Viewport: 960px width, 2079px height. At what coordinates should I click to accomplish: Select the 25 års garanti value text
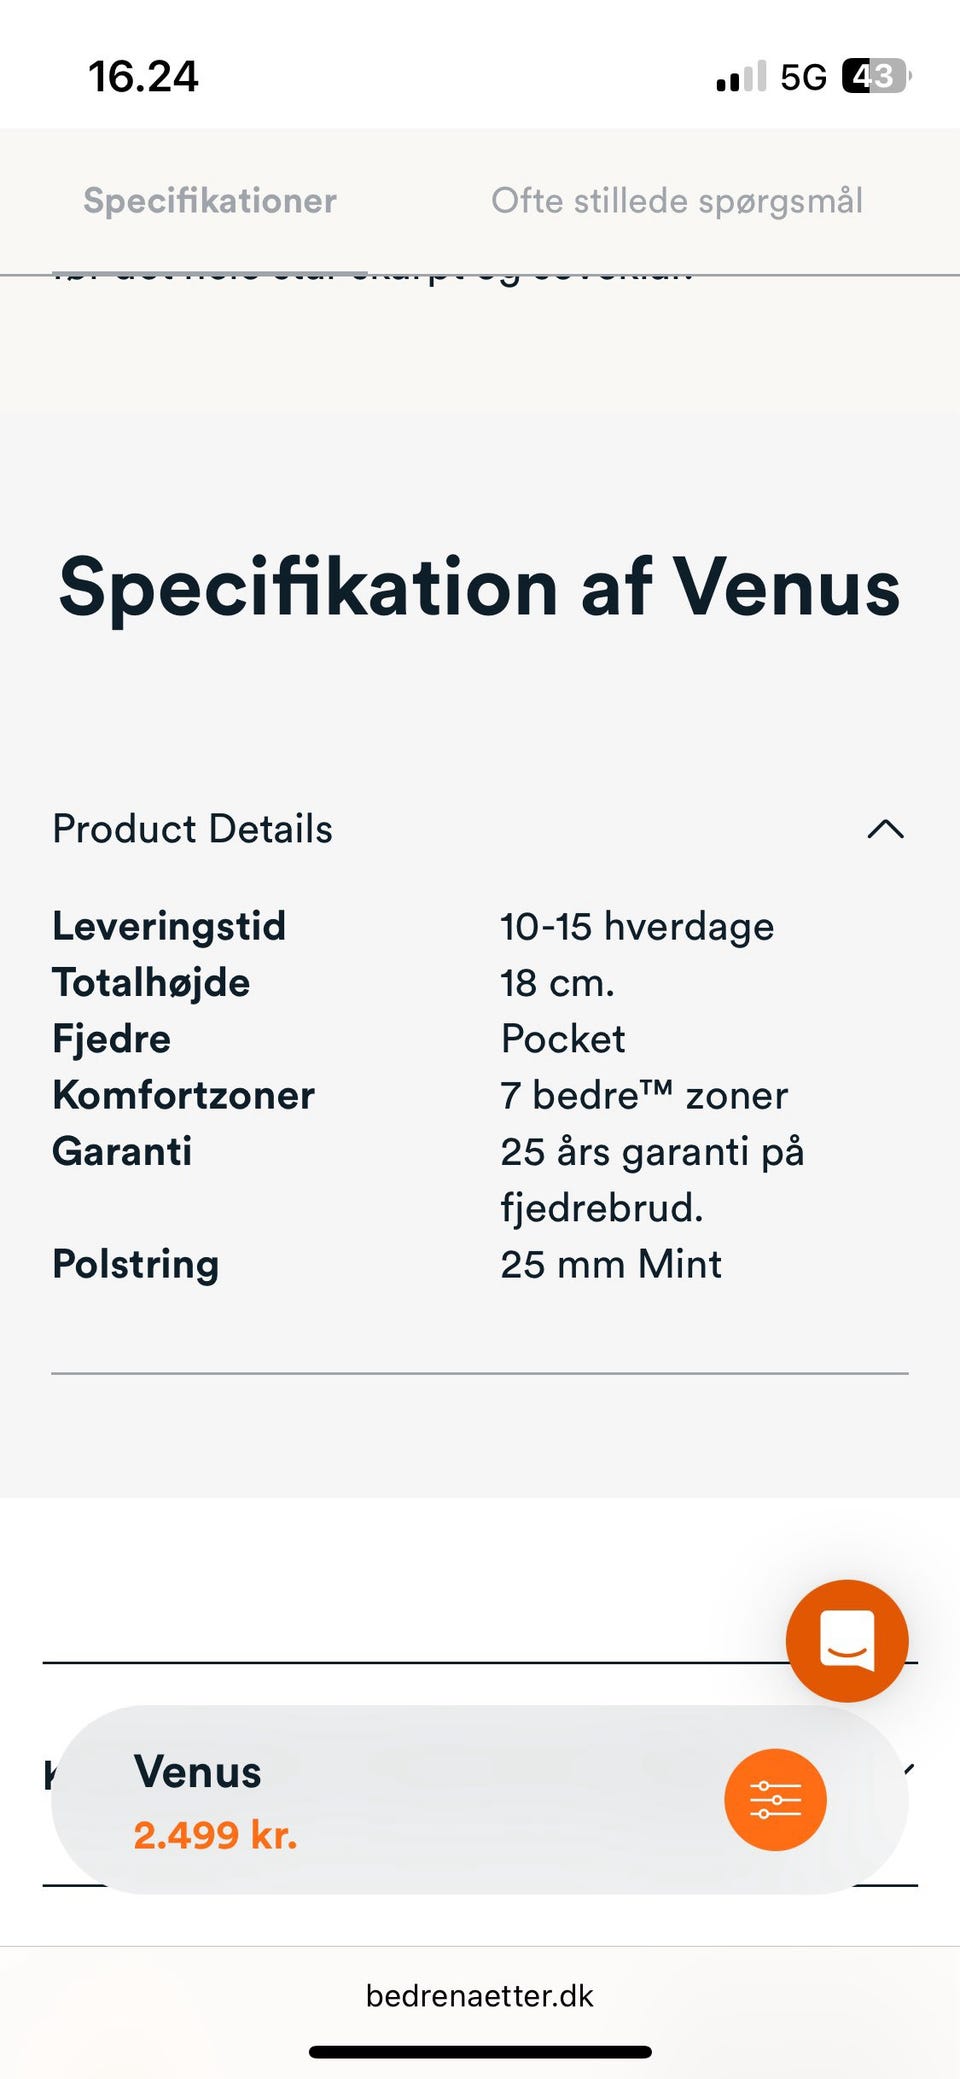[x=652, y=1179]
